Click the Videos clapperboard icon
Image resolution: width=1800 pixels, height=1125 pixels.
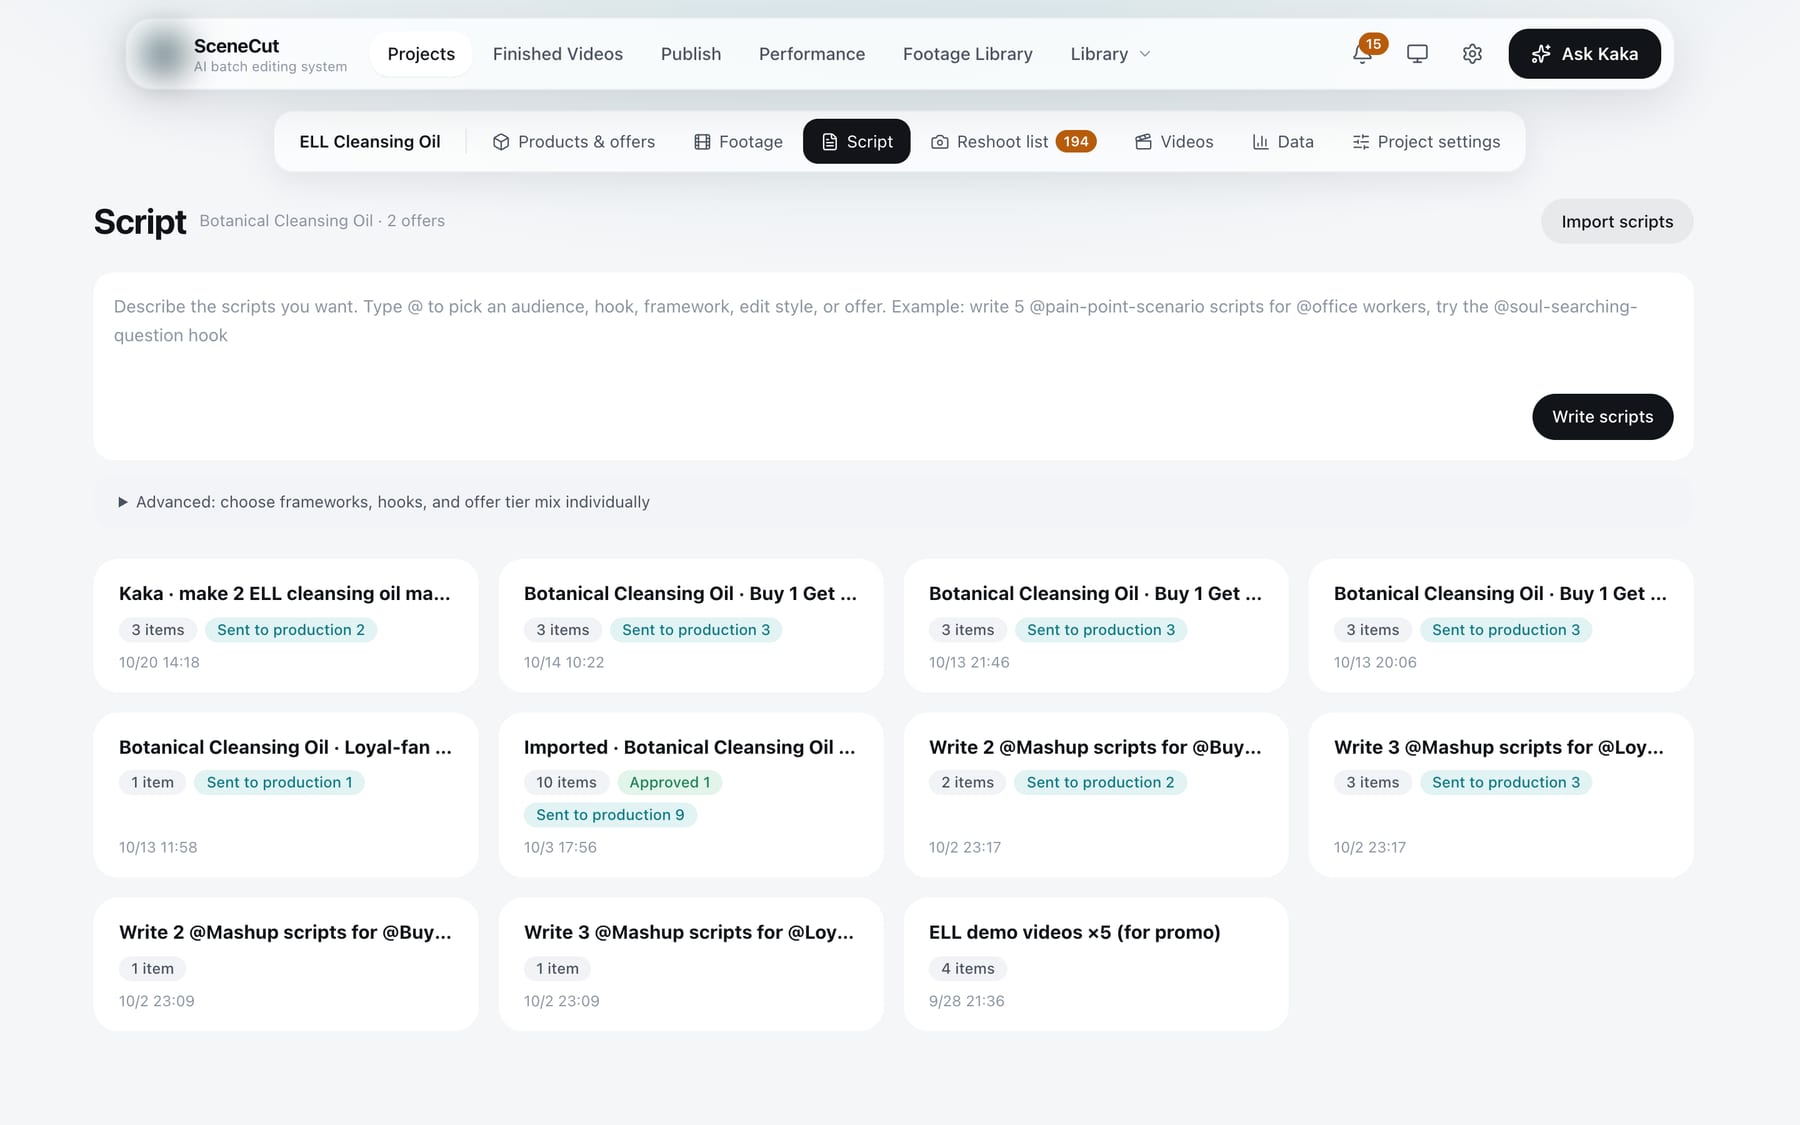[x=1143, y=142]
